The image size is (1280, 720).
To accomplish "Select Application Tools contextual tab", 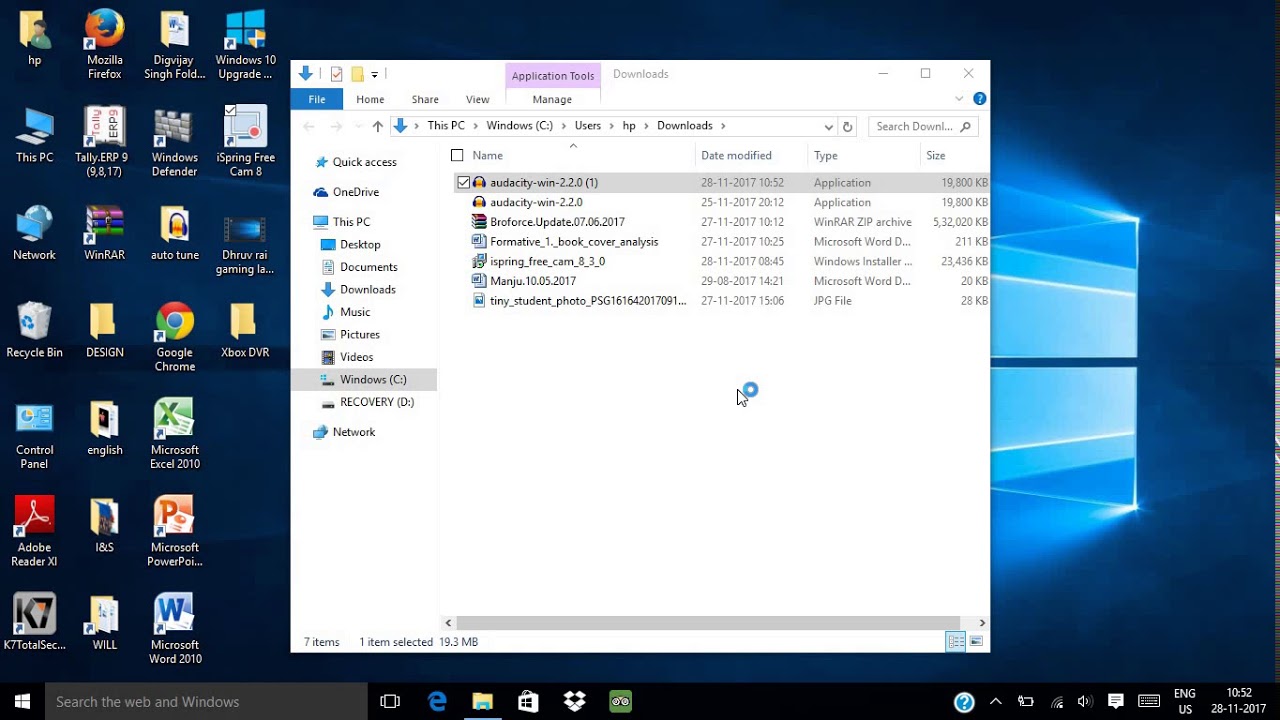I will pos(553,76).
